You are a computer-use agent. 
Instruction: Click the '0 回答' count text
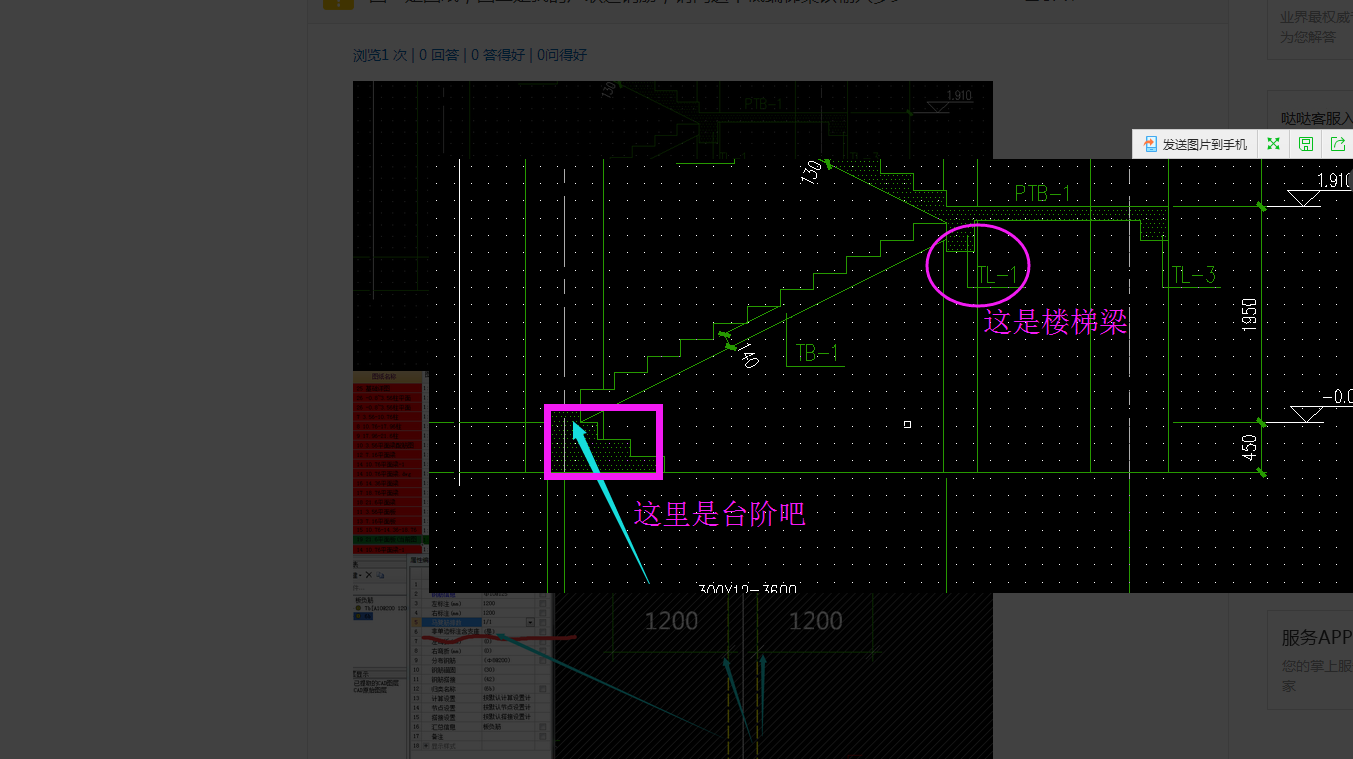tap(439, 55)
